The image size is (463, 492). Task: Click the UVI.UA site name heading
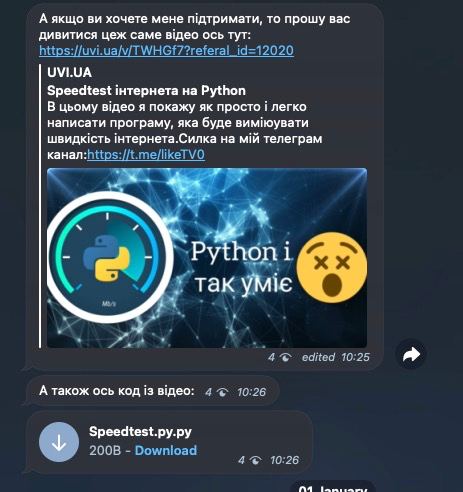69,72
